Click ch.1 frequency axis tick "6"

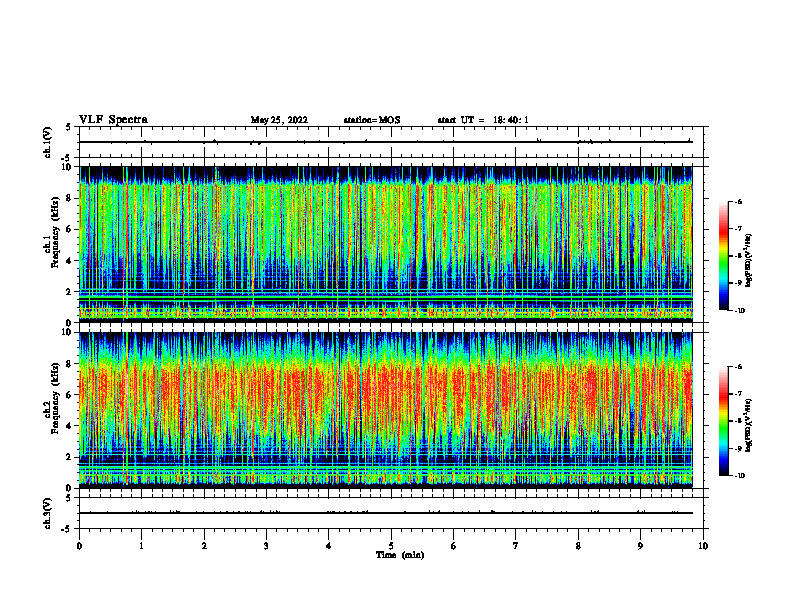click(x=70, y=229)
